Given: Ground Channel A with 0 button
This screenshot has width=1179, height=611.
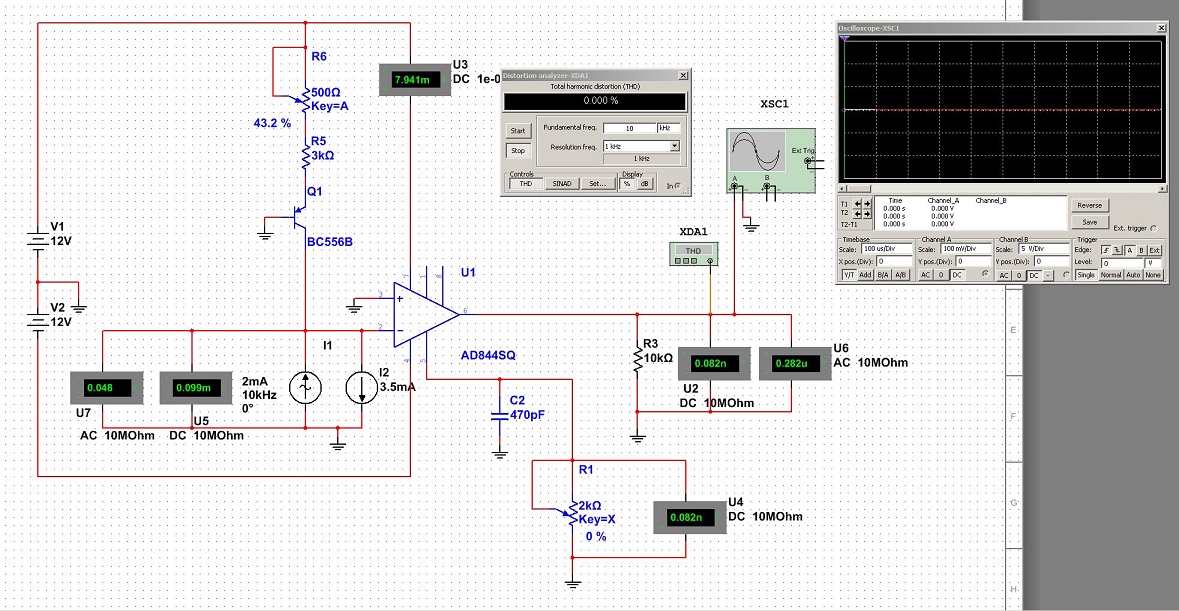Looking at the screenshot, I should tap(941, 275).
